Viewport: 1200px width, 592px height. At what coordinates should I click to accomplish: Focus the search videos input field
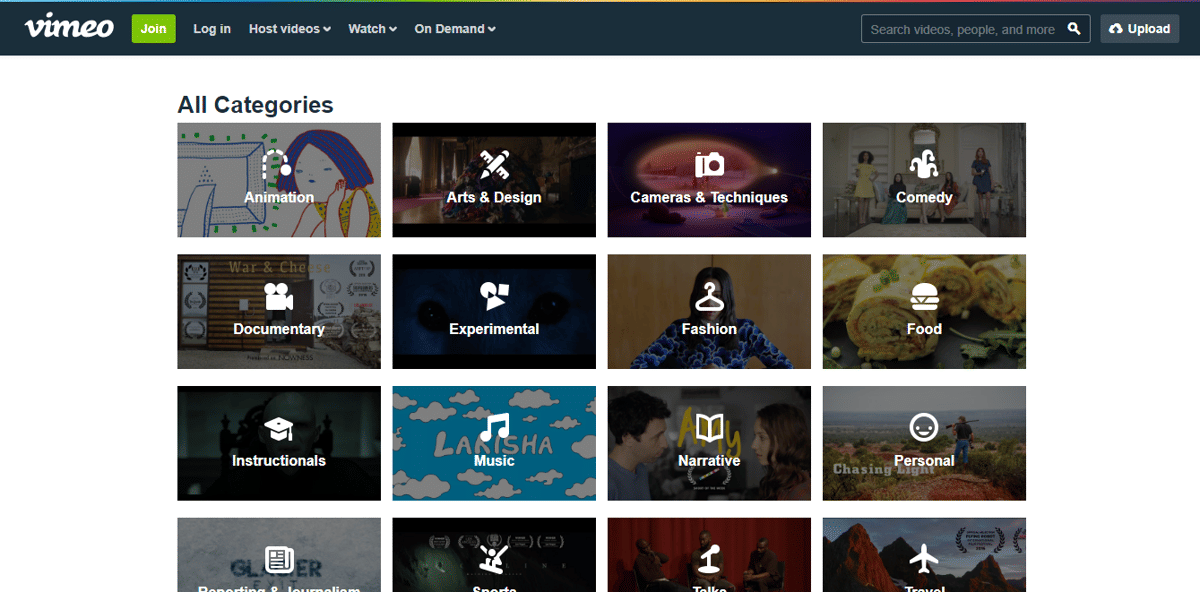click(962, 29)
